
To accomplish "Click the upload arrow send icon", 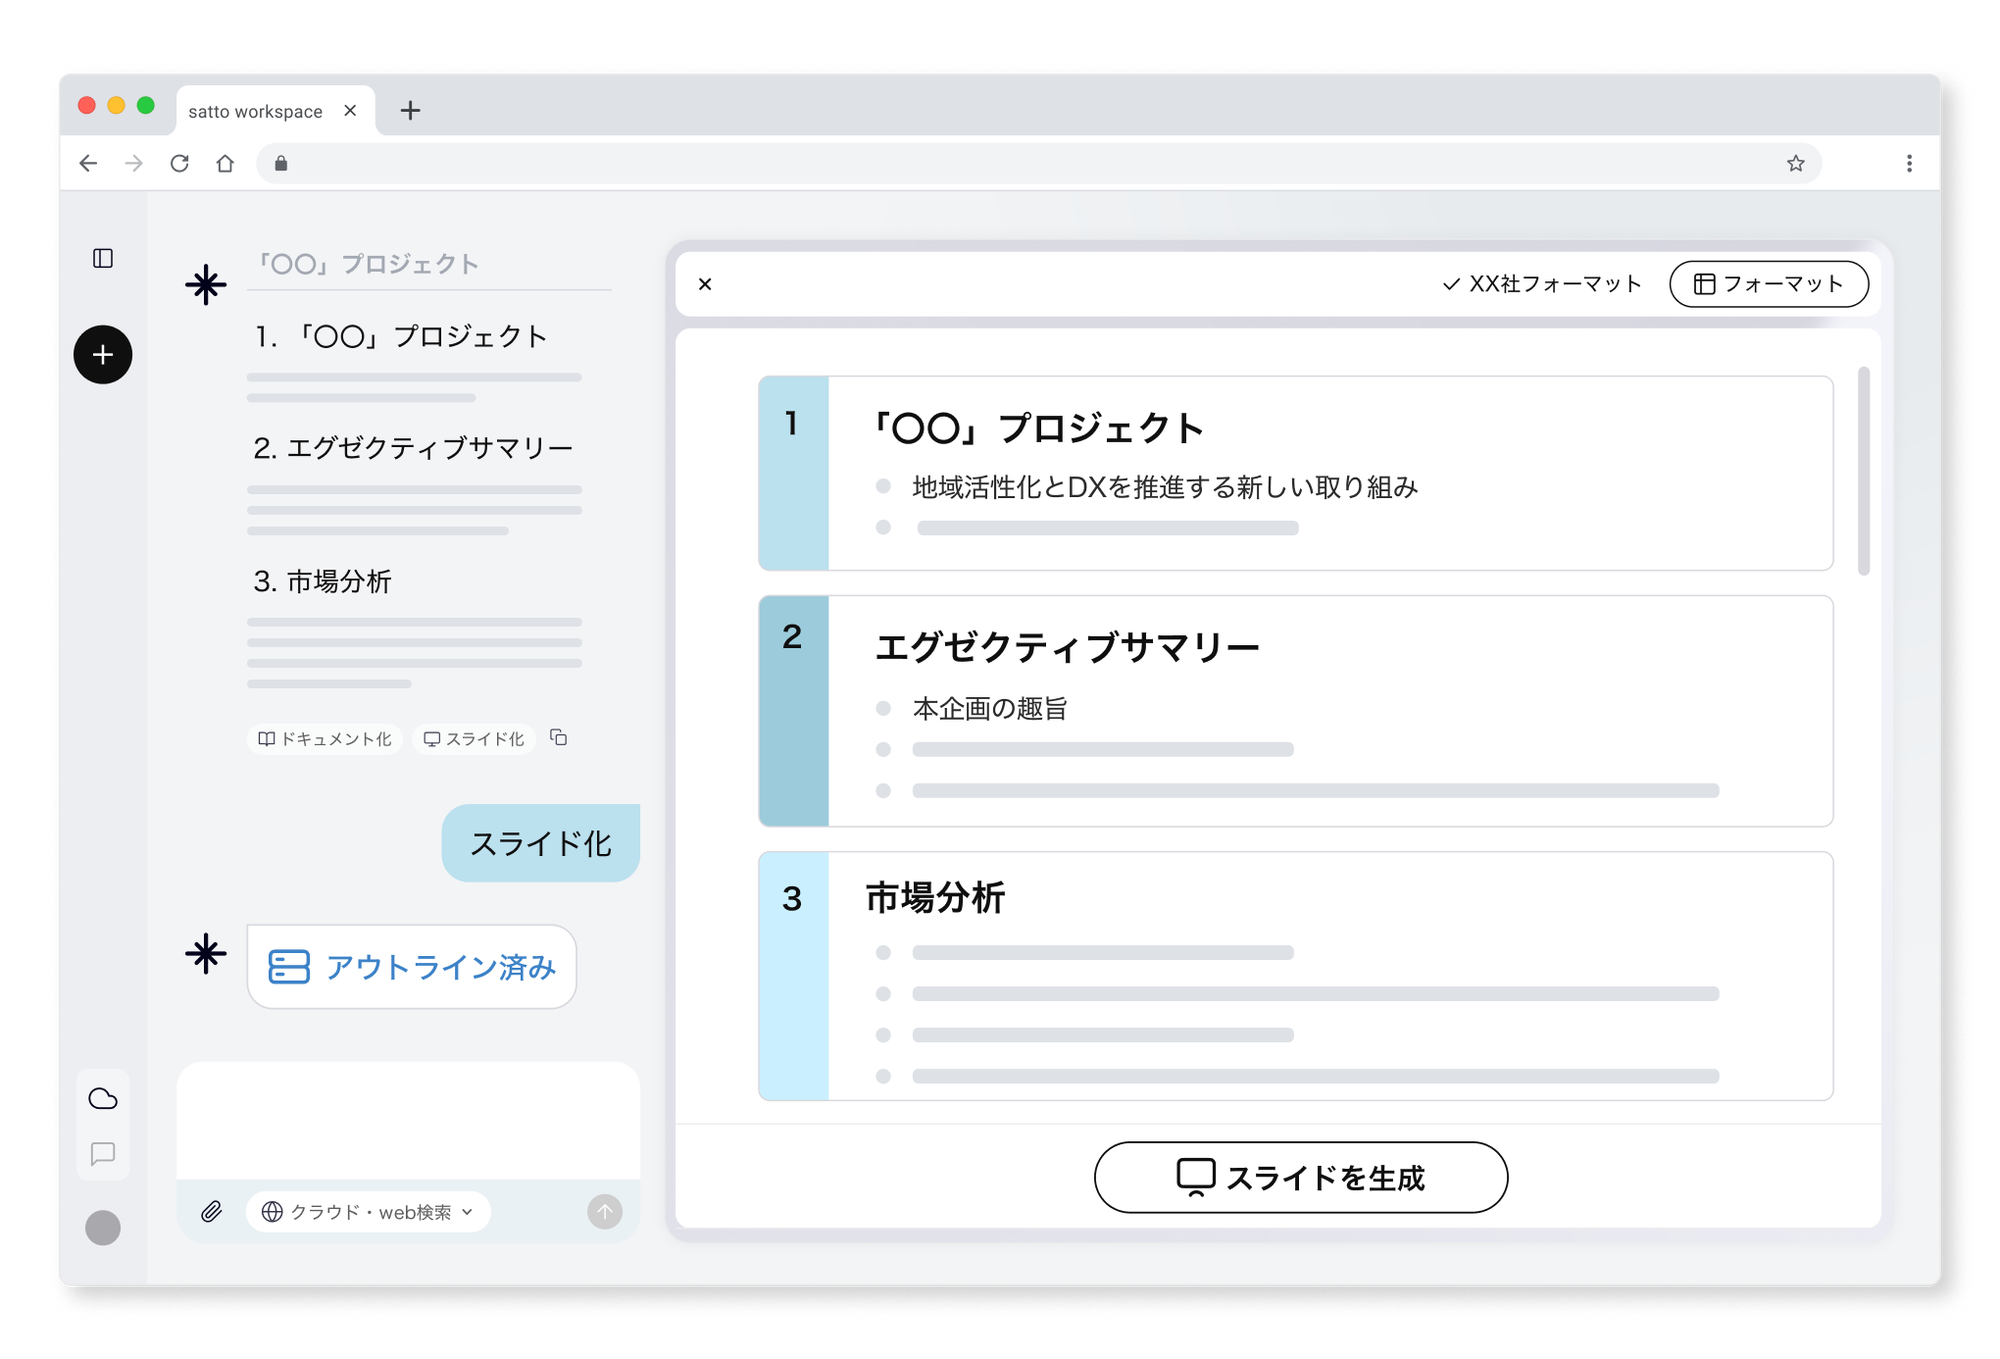I will coord(604,1212).
